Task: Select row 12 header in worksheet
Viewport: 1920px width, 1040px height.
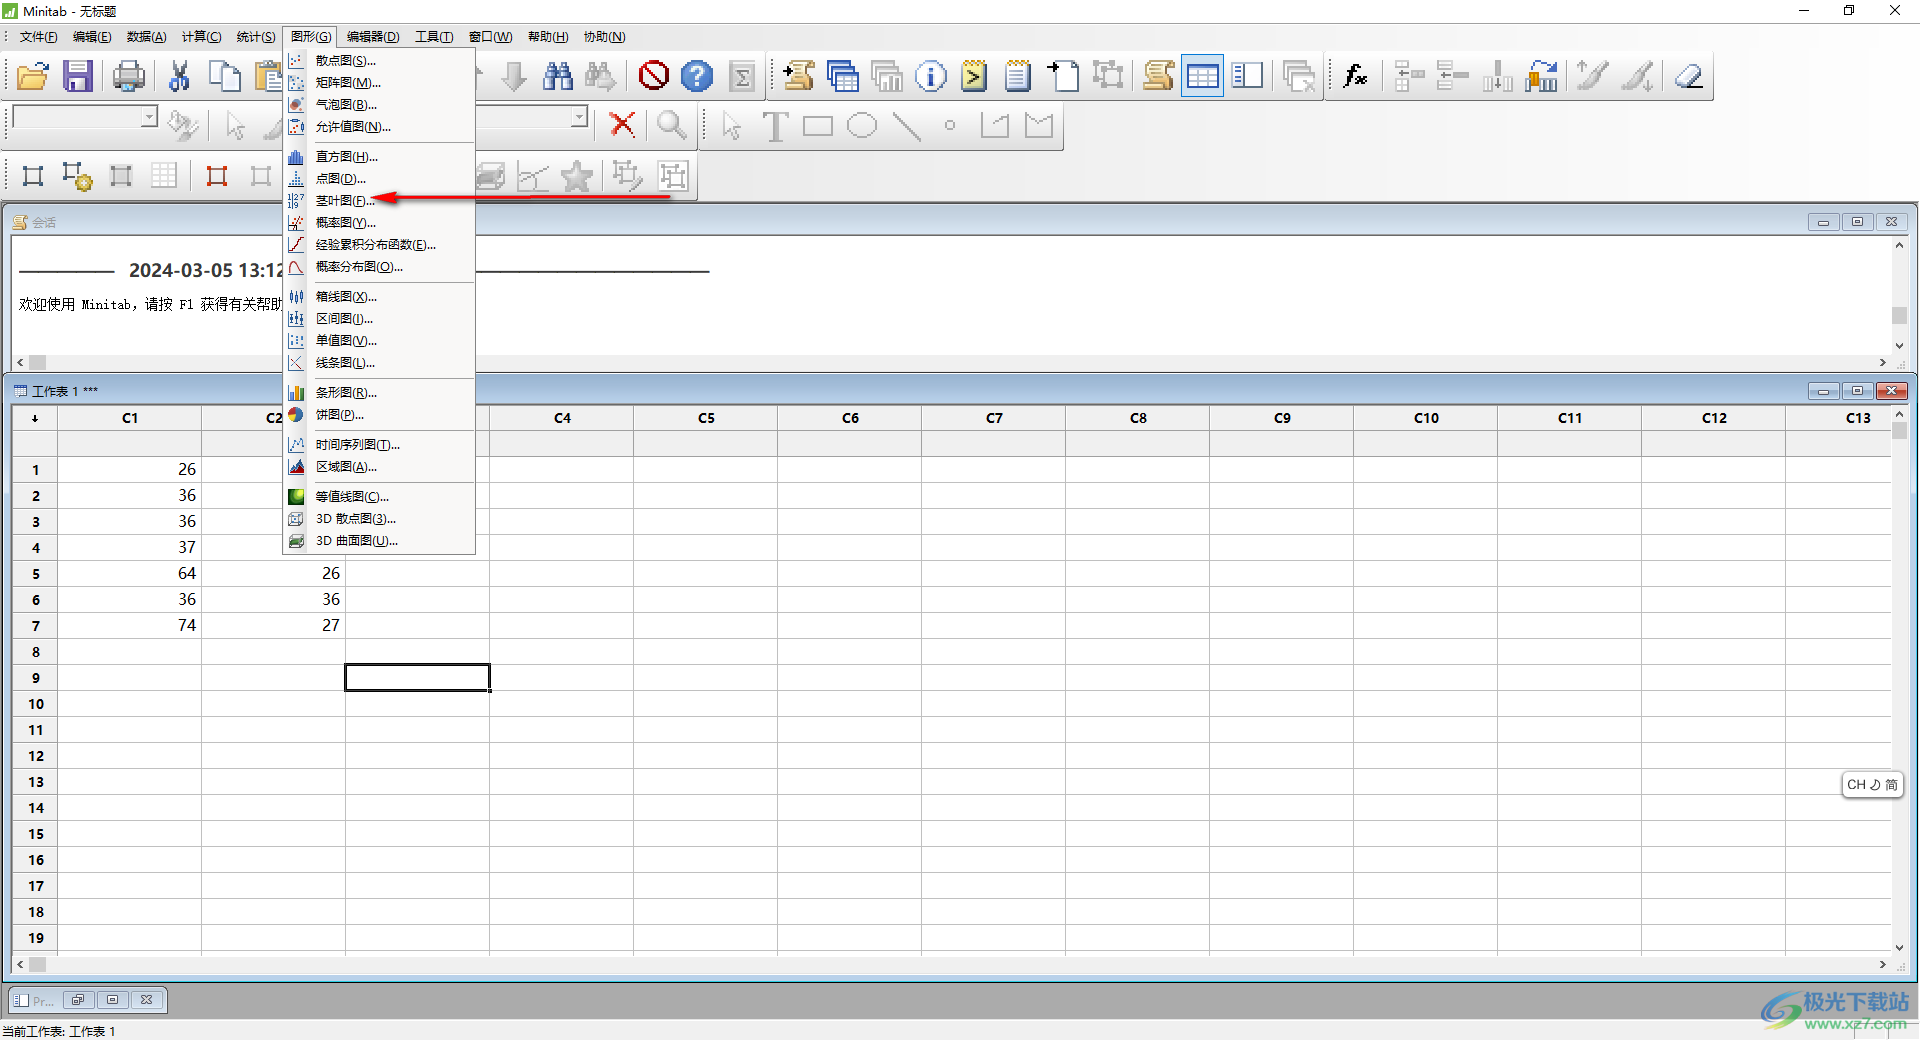Action: [x=35, y=756]
